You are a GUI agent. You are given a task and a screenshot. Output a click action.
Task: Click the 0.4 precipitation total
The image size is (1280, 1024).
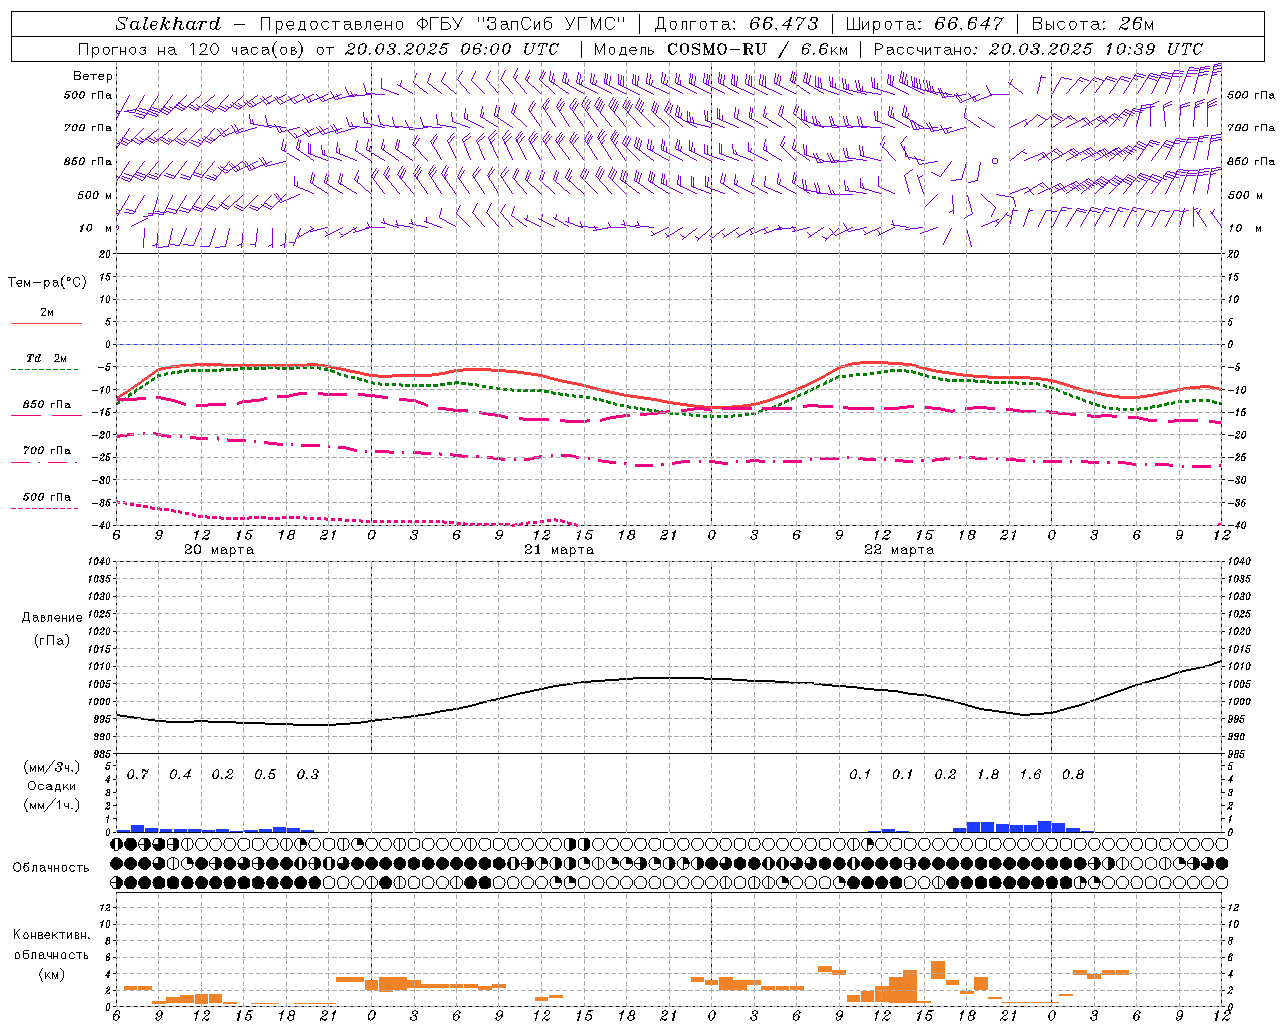coord(180,775)
